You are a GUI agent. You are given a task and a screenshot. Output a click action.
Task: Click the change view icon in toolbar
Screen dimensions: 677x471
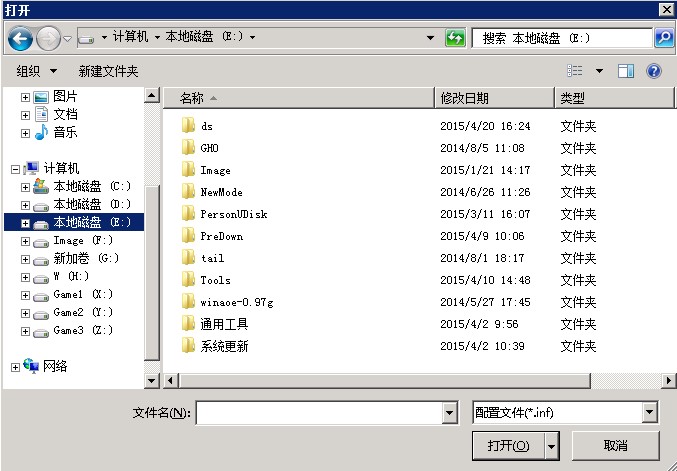[575, 71]
